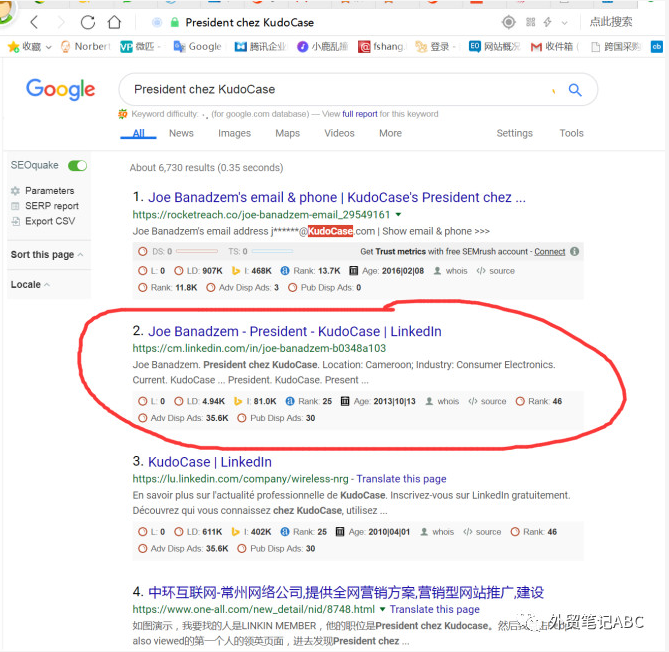Viewport: 669px width, 652px height.
Task: Switch to the Maps tab
Action: 288,134
